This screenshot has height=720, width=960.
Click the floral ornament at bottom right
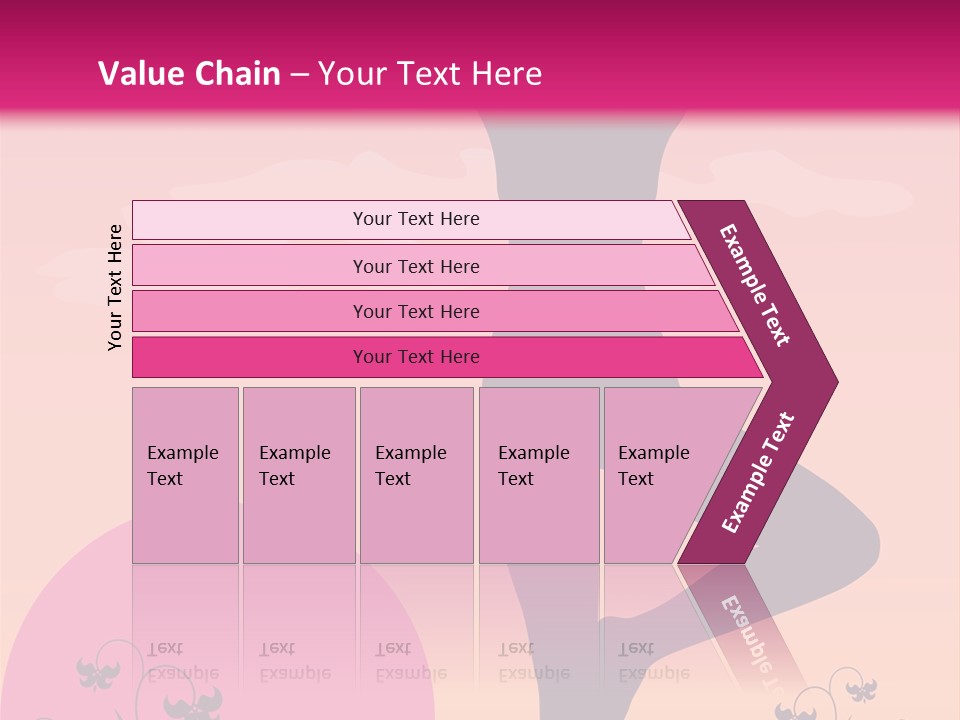coord(860,690)
